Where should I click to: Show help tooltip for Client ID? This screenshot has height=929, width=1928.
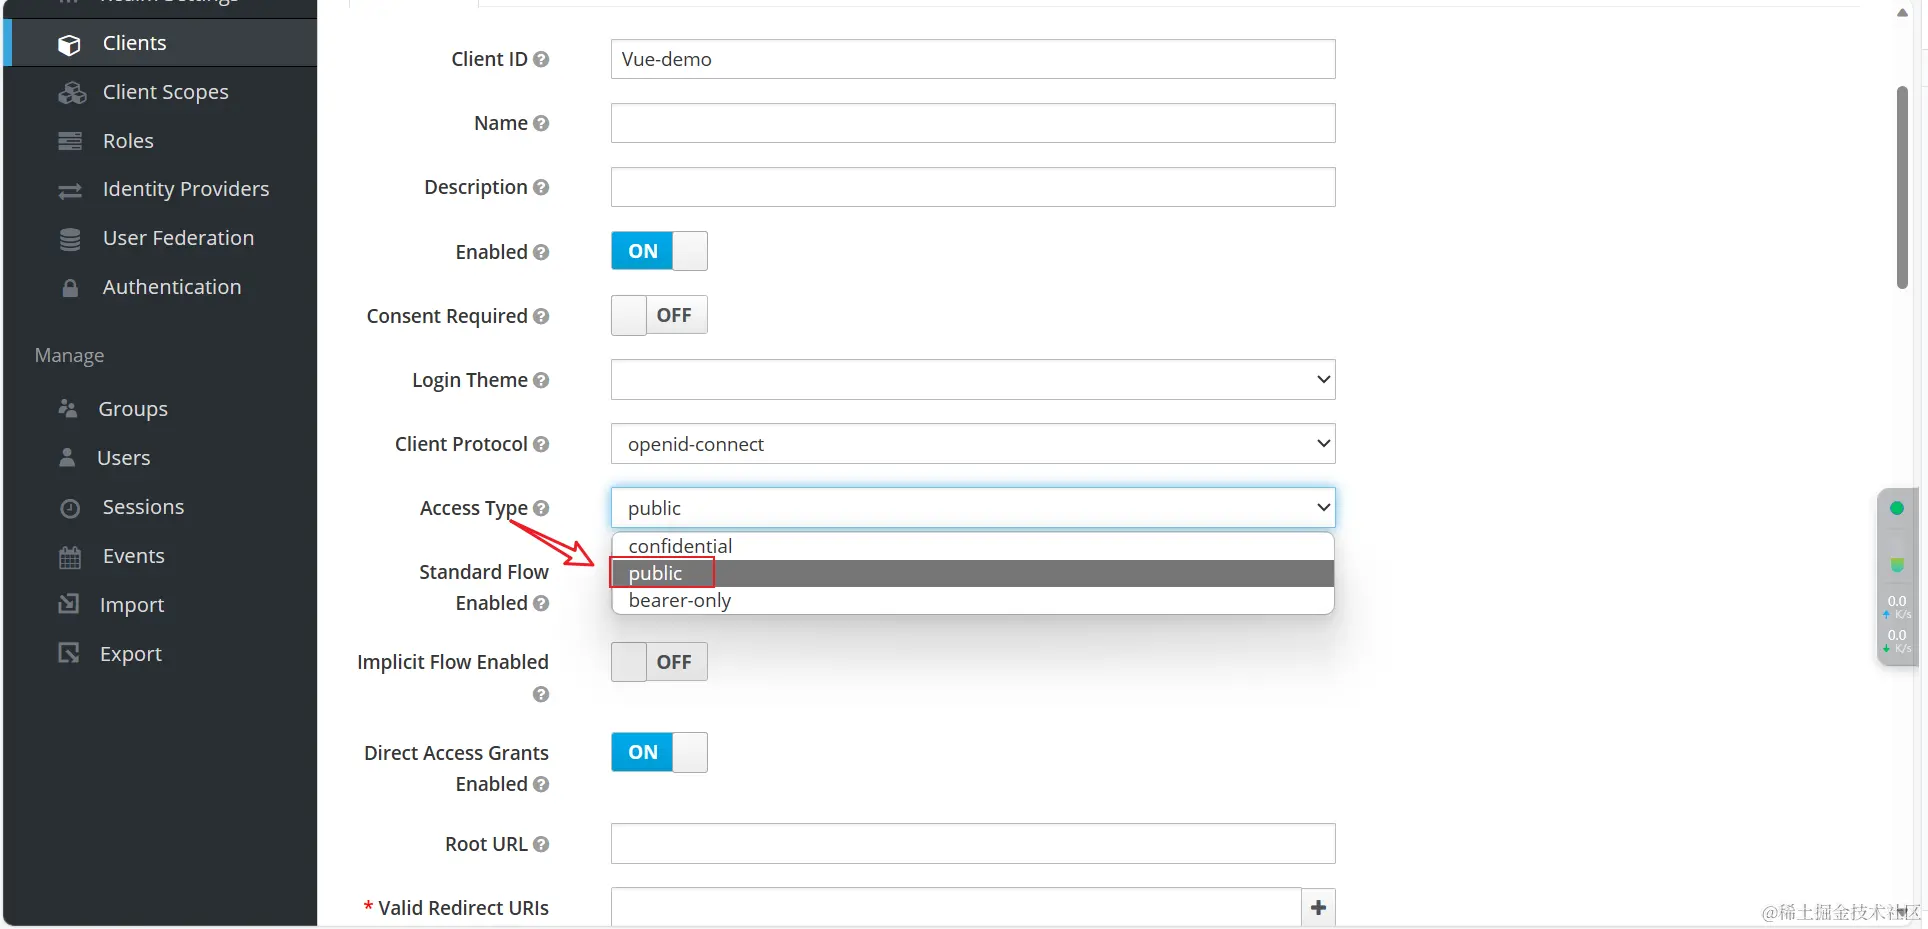click(541, 59)
